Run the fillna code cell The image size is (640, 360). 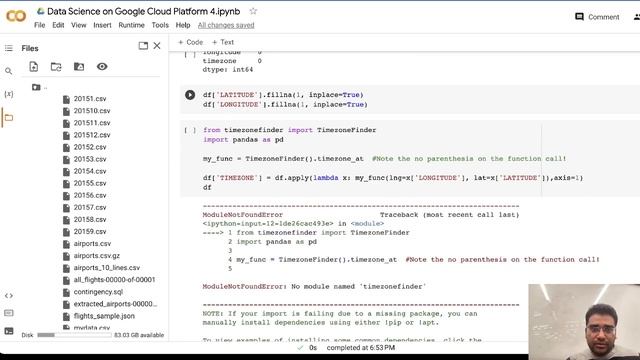(x=190, y=95)
